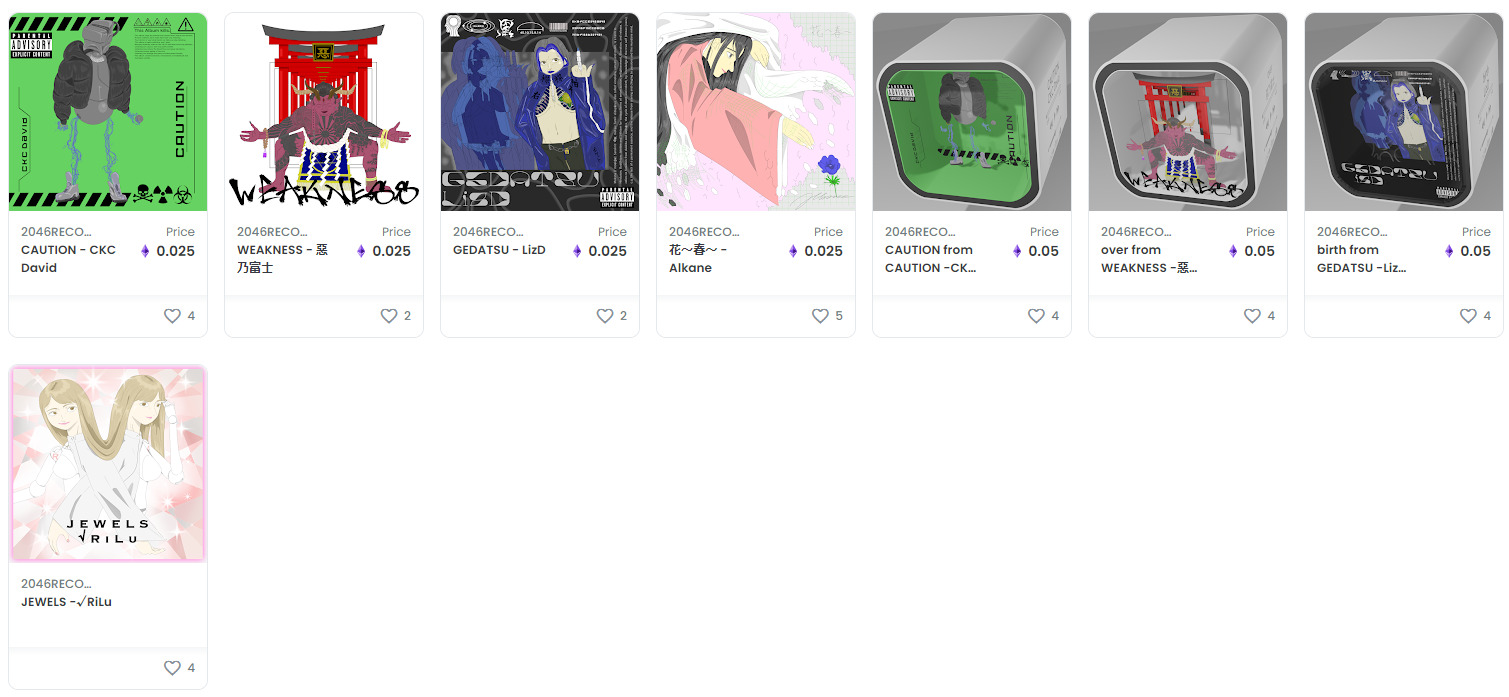This screenshot has width=1509, height=697.
Task: Click the CAUTION - CKC David title
Action: coord(68,259)
